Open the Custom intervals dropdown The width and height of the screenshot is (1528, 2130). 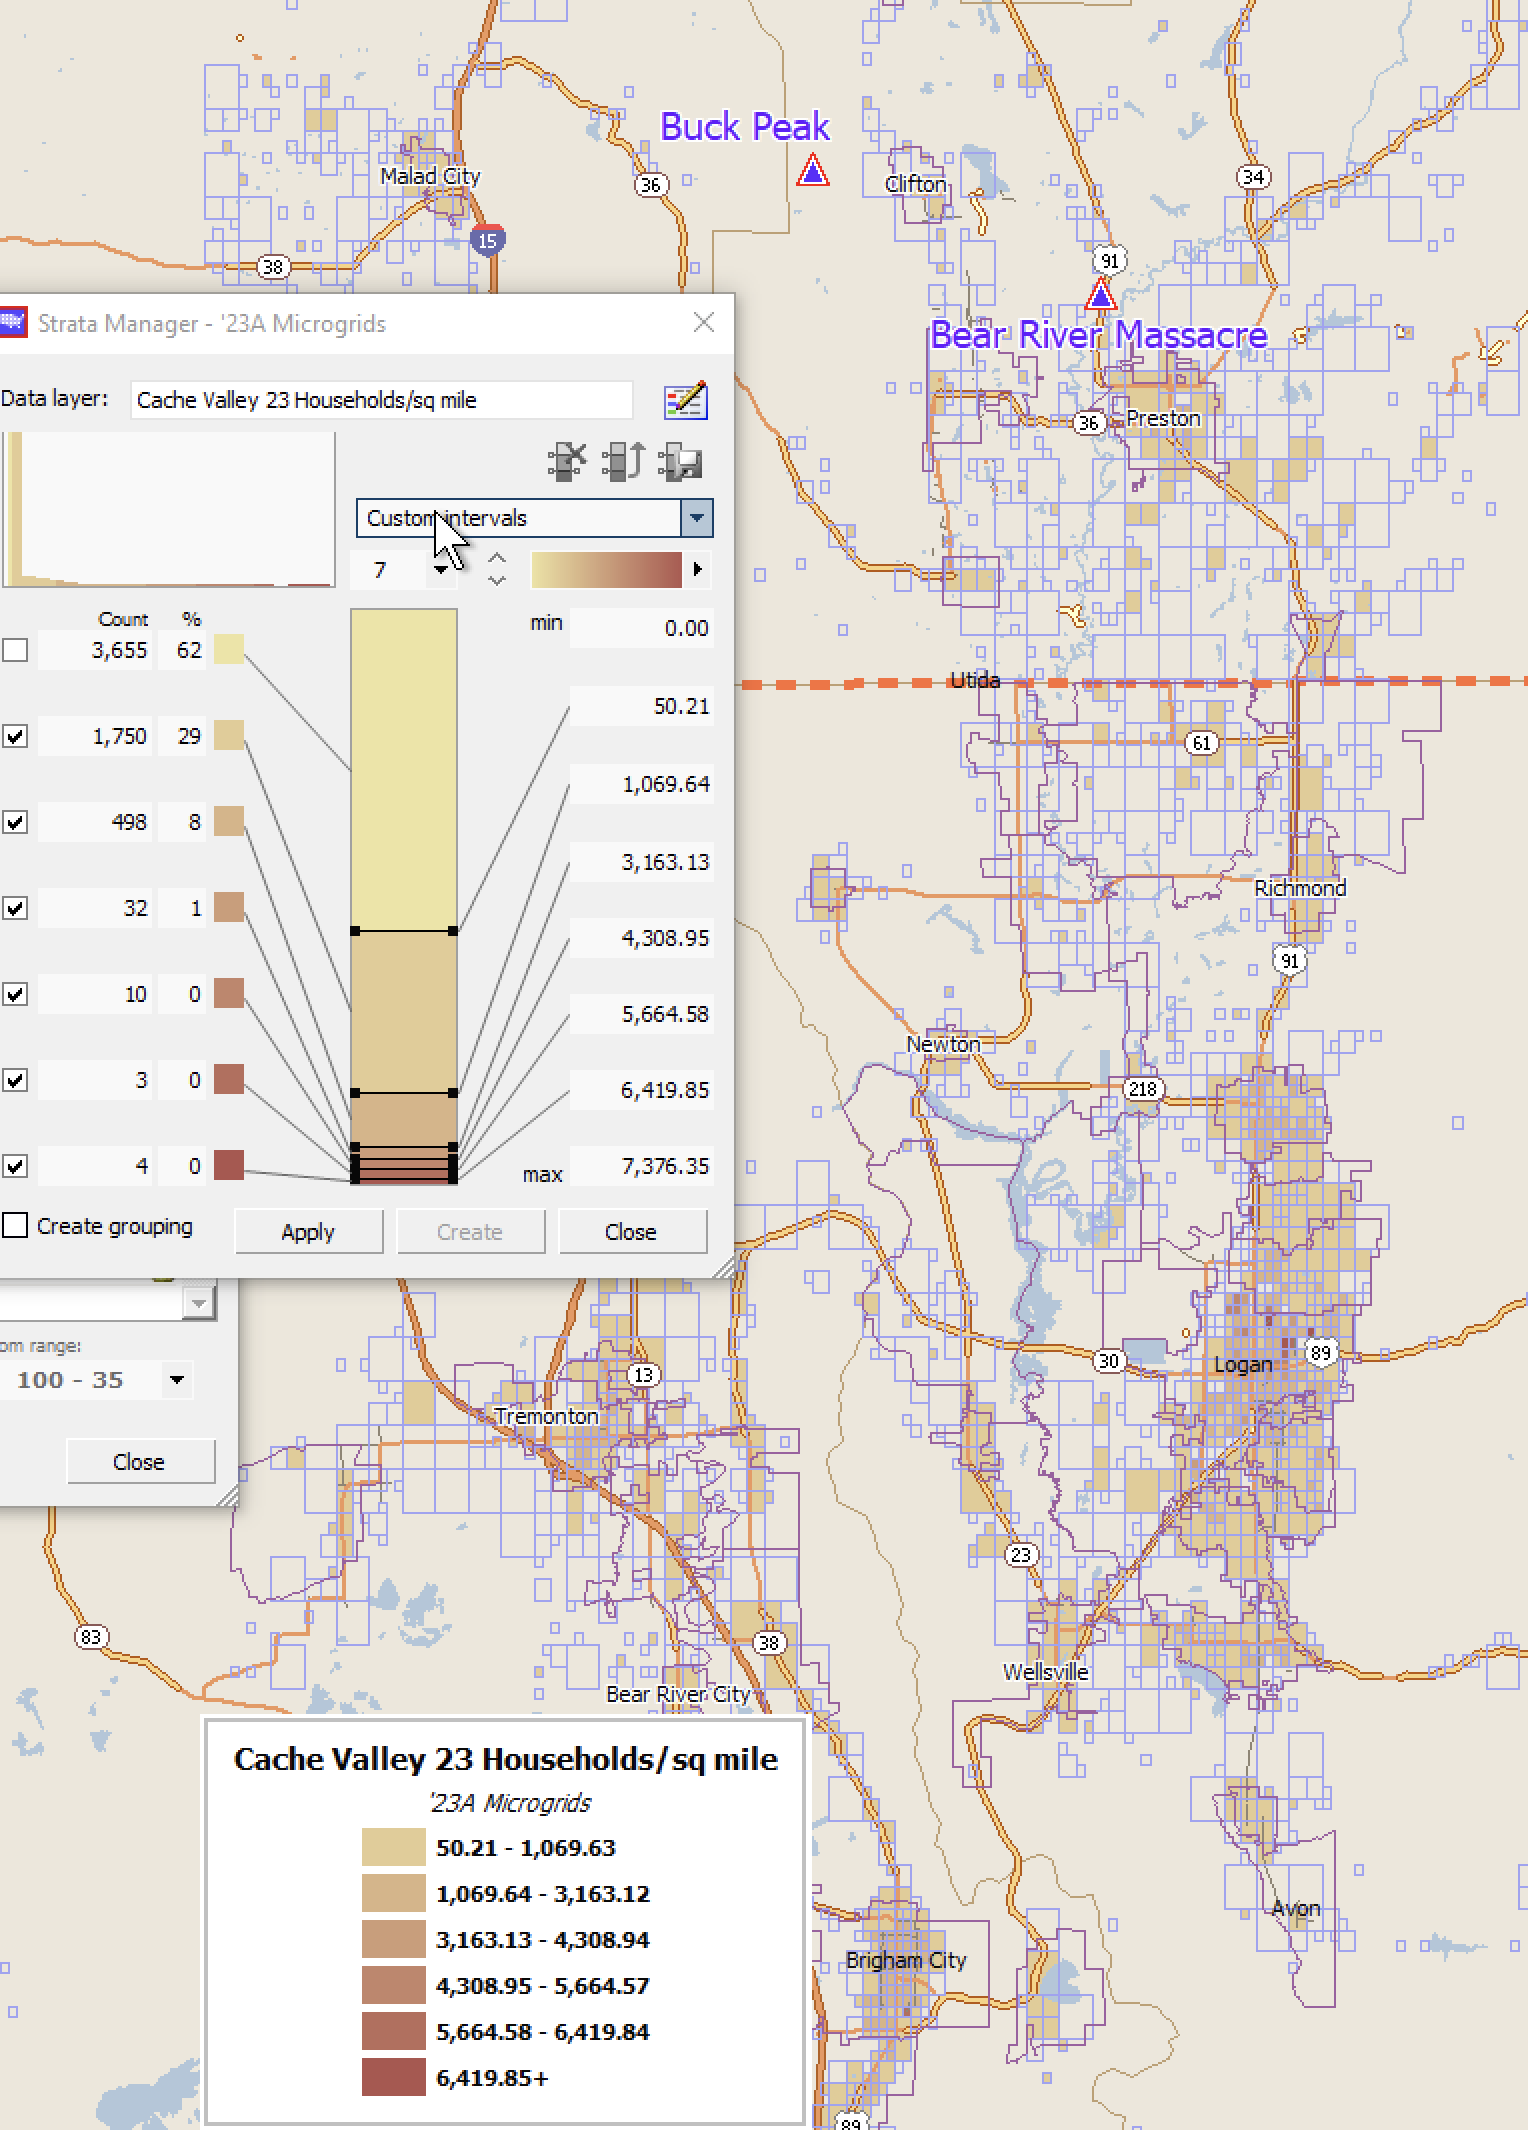click(696, 518)
